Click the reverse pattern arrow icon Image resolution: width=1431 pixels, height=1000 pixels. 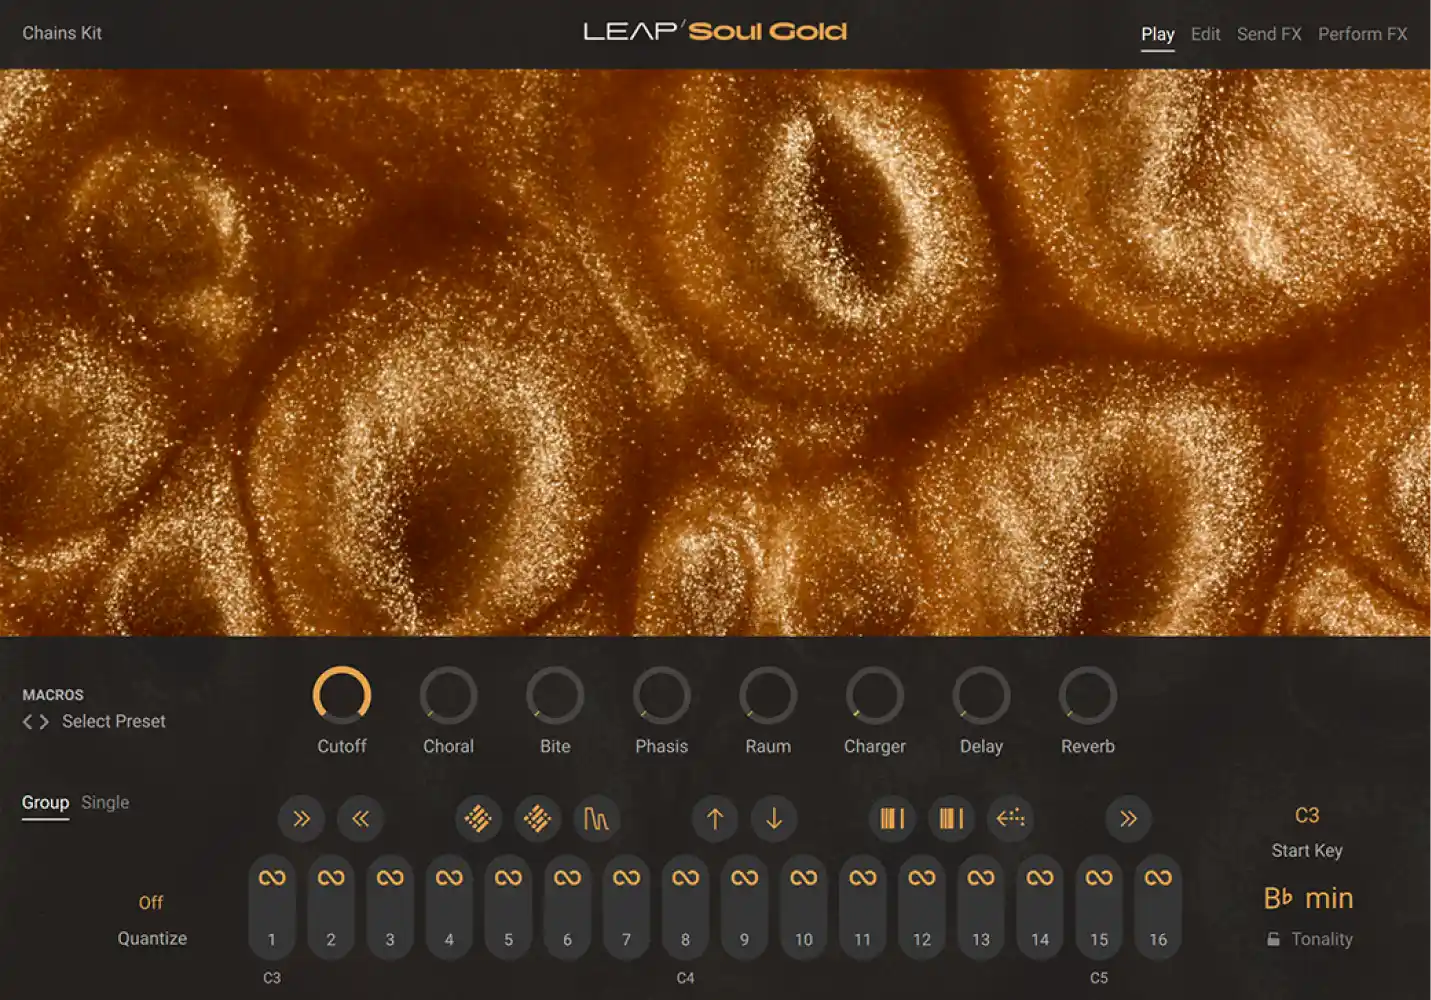pos(1011,819)
